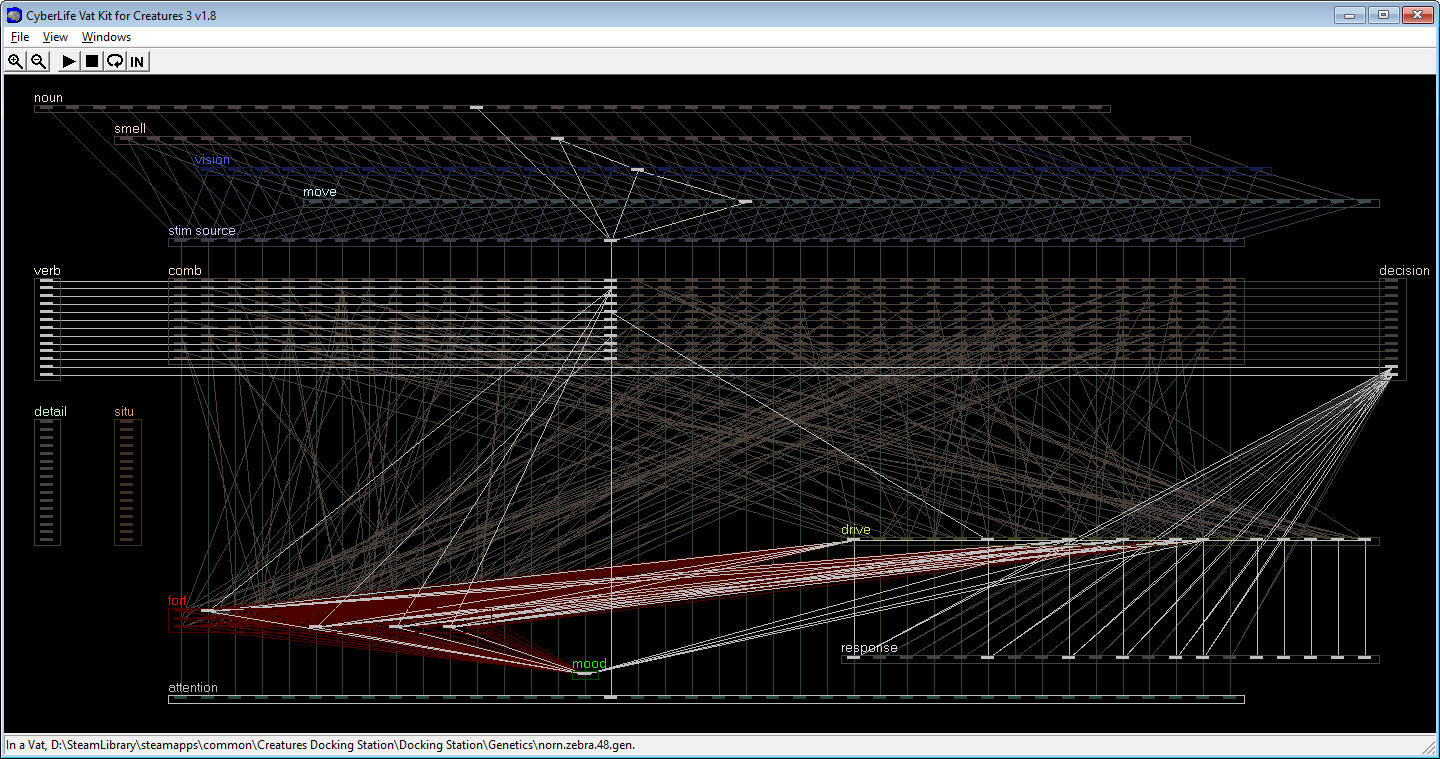
Task: Open the File menu
Action: click(x=19, y=36)
